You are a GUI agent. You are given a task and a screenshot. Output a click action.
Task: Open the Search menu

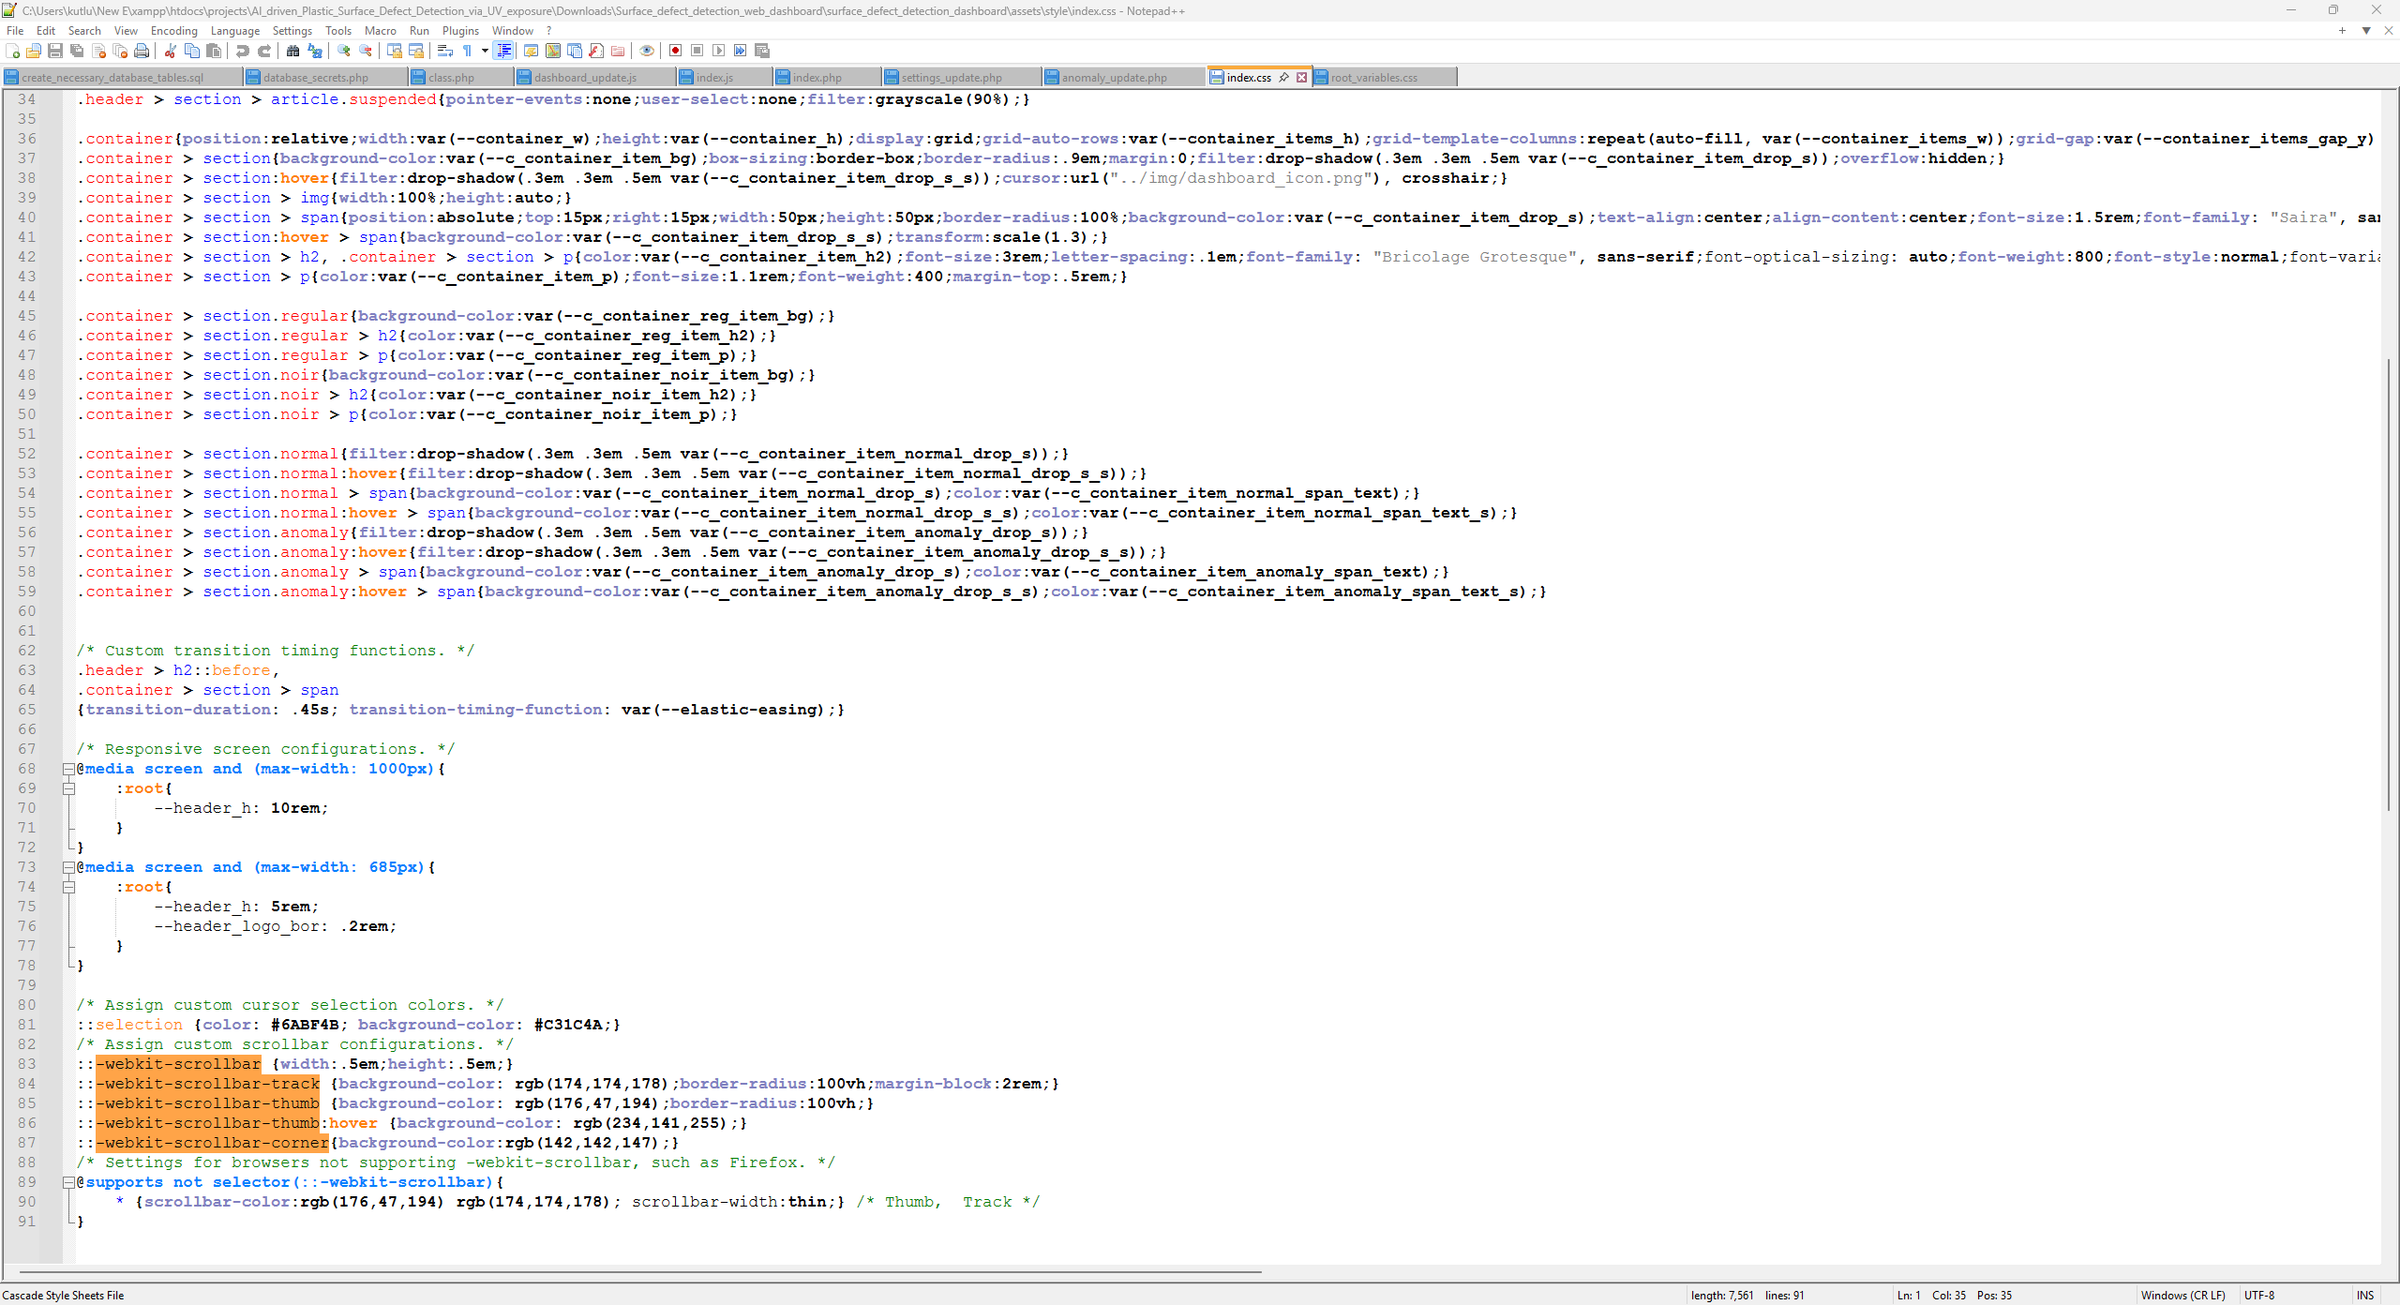pos(84,31)
